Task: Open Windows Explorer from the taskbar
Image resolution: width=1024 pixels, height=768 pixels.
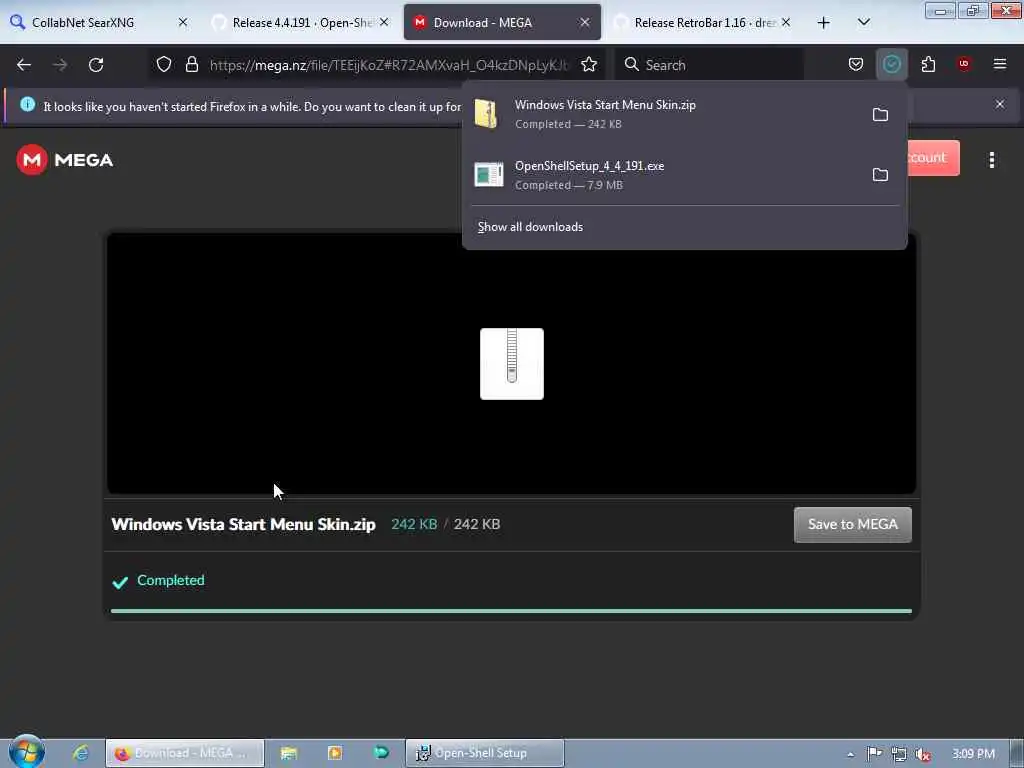Action: point(289,753)
